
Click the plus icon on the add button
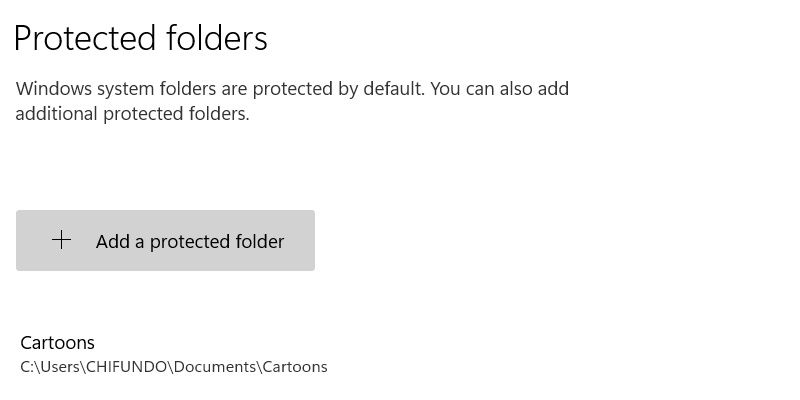[62, 240]
